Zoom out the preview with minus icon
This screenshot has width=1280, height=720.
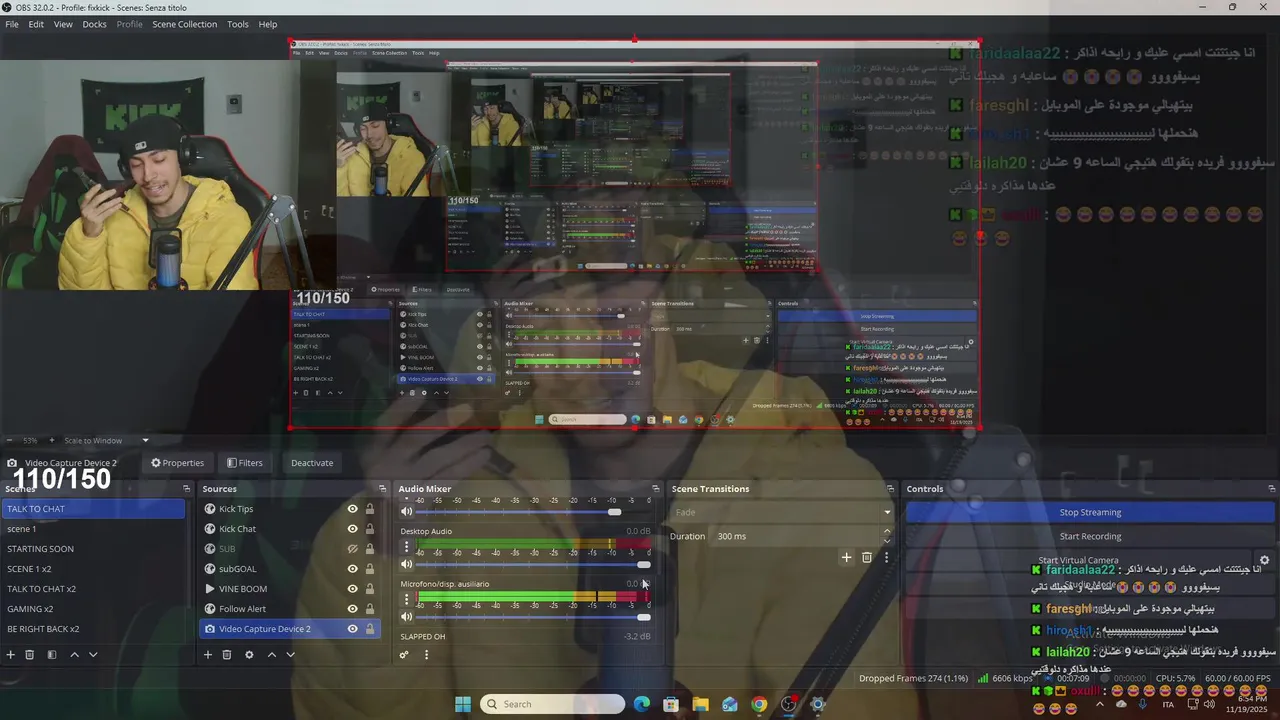[9, 440]
